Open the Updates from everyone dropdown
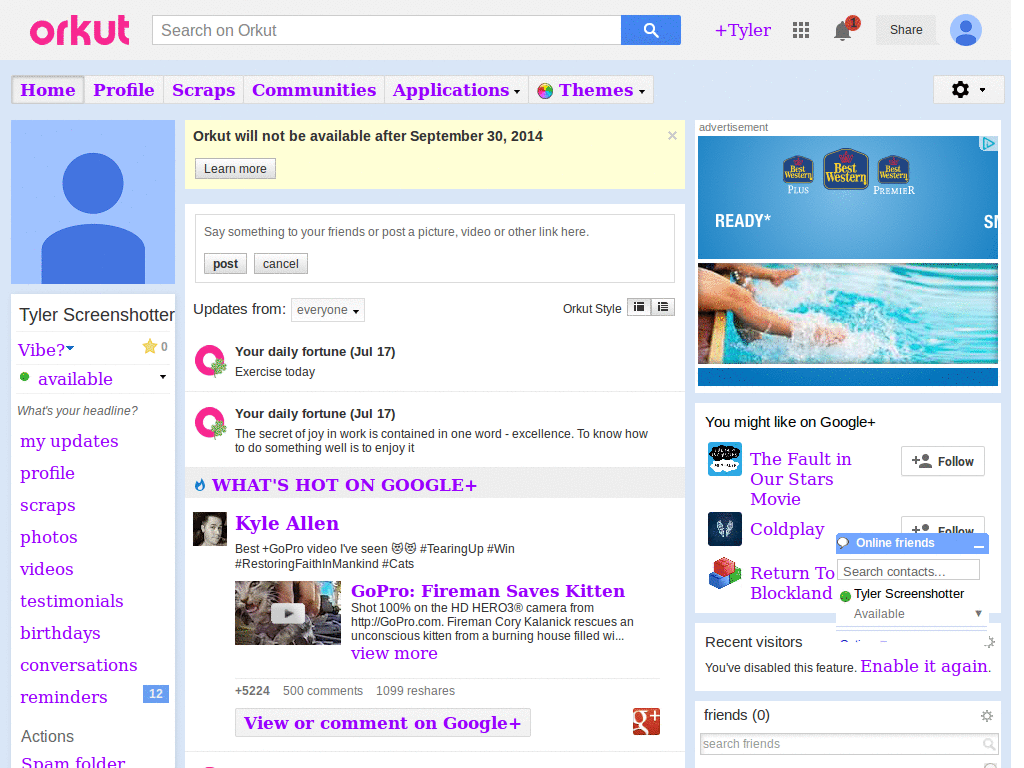The image size is (1024, 768). point(328,310)
